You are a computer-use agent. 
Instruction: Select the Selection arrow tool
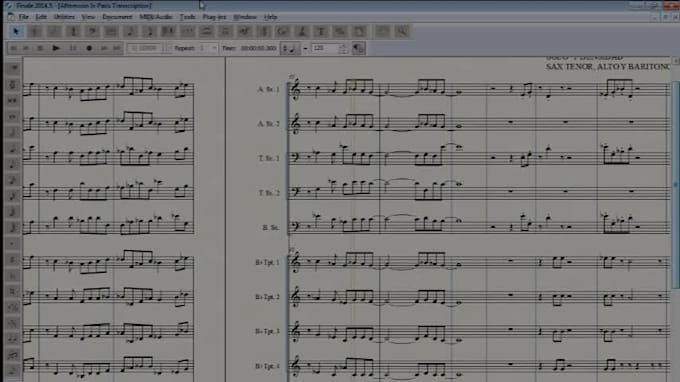click(x=16, y=32)
